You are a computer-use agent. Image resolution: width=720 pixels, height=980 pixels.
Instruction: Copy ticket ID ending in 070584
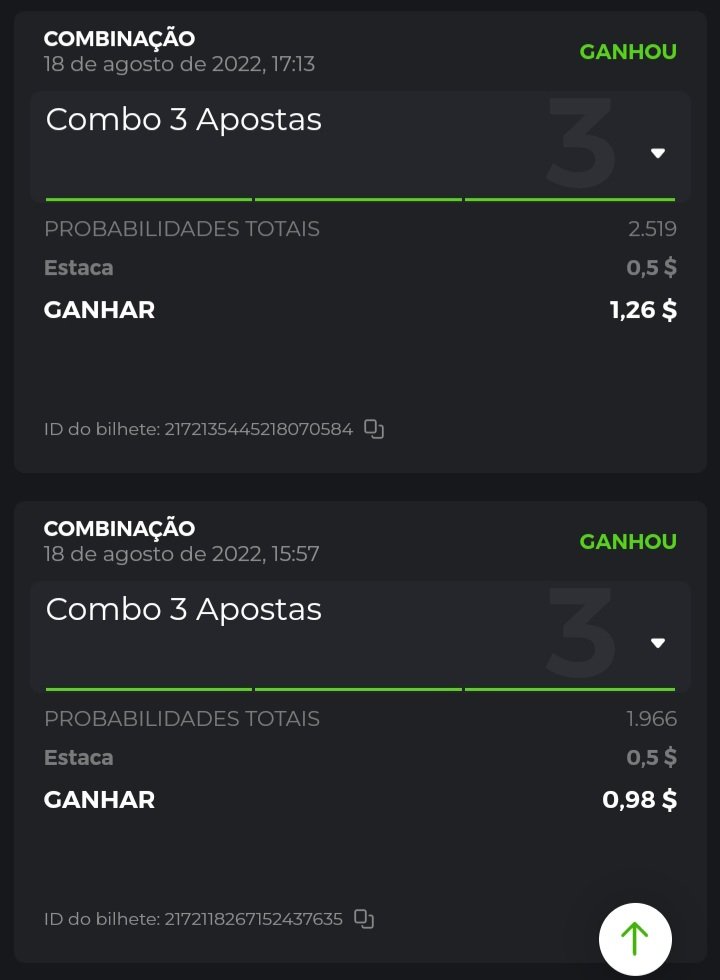(374, 429)
